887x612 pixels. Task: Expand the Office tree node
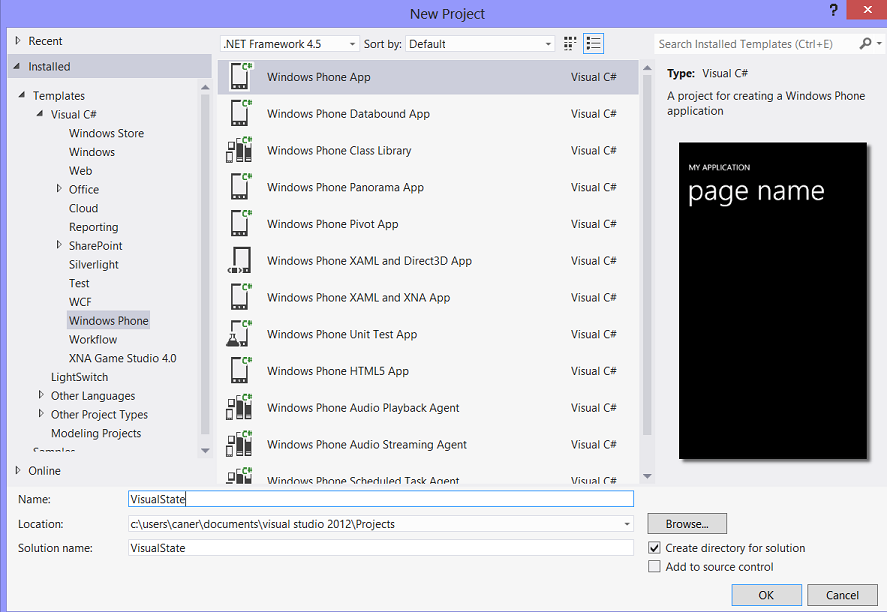59,188
